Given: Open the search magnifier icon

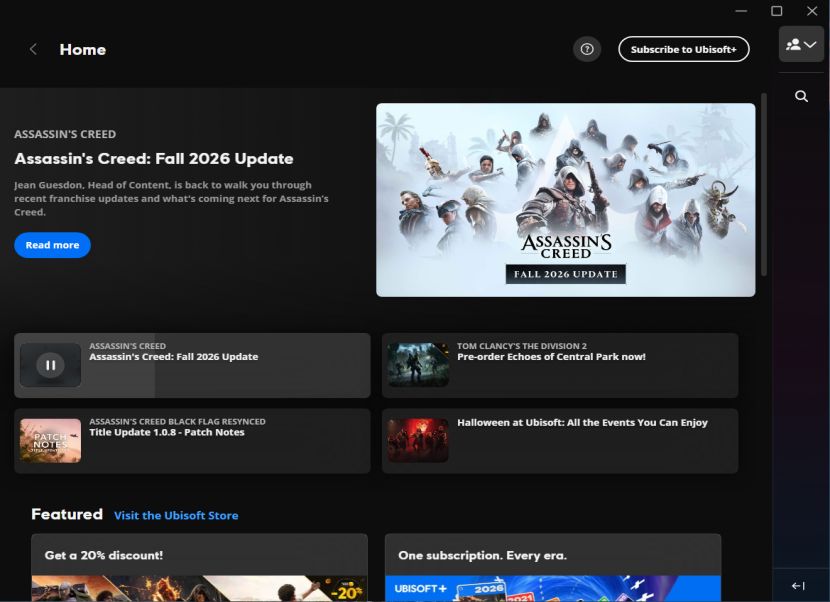Looking at the screenshot, I should pyautogui.click(x=801, y=96).
